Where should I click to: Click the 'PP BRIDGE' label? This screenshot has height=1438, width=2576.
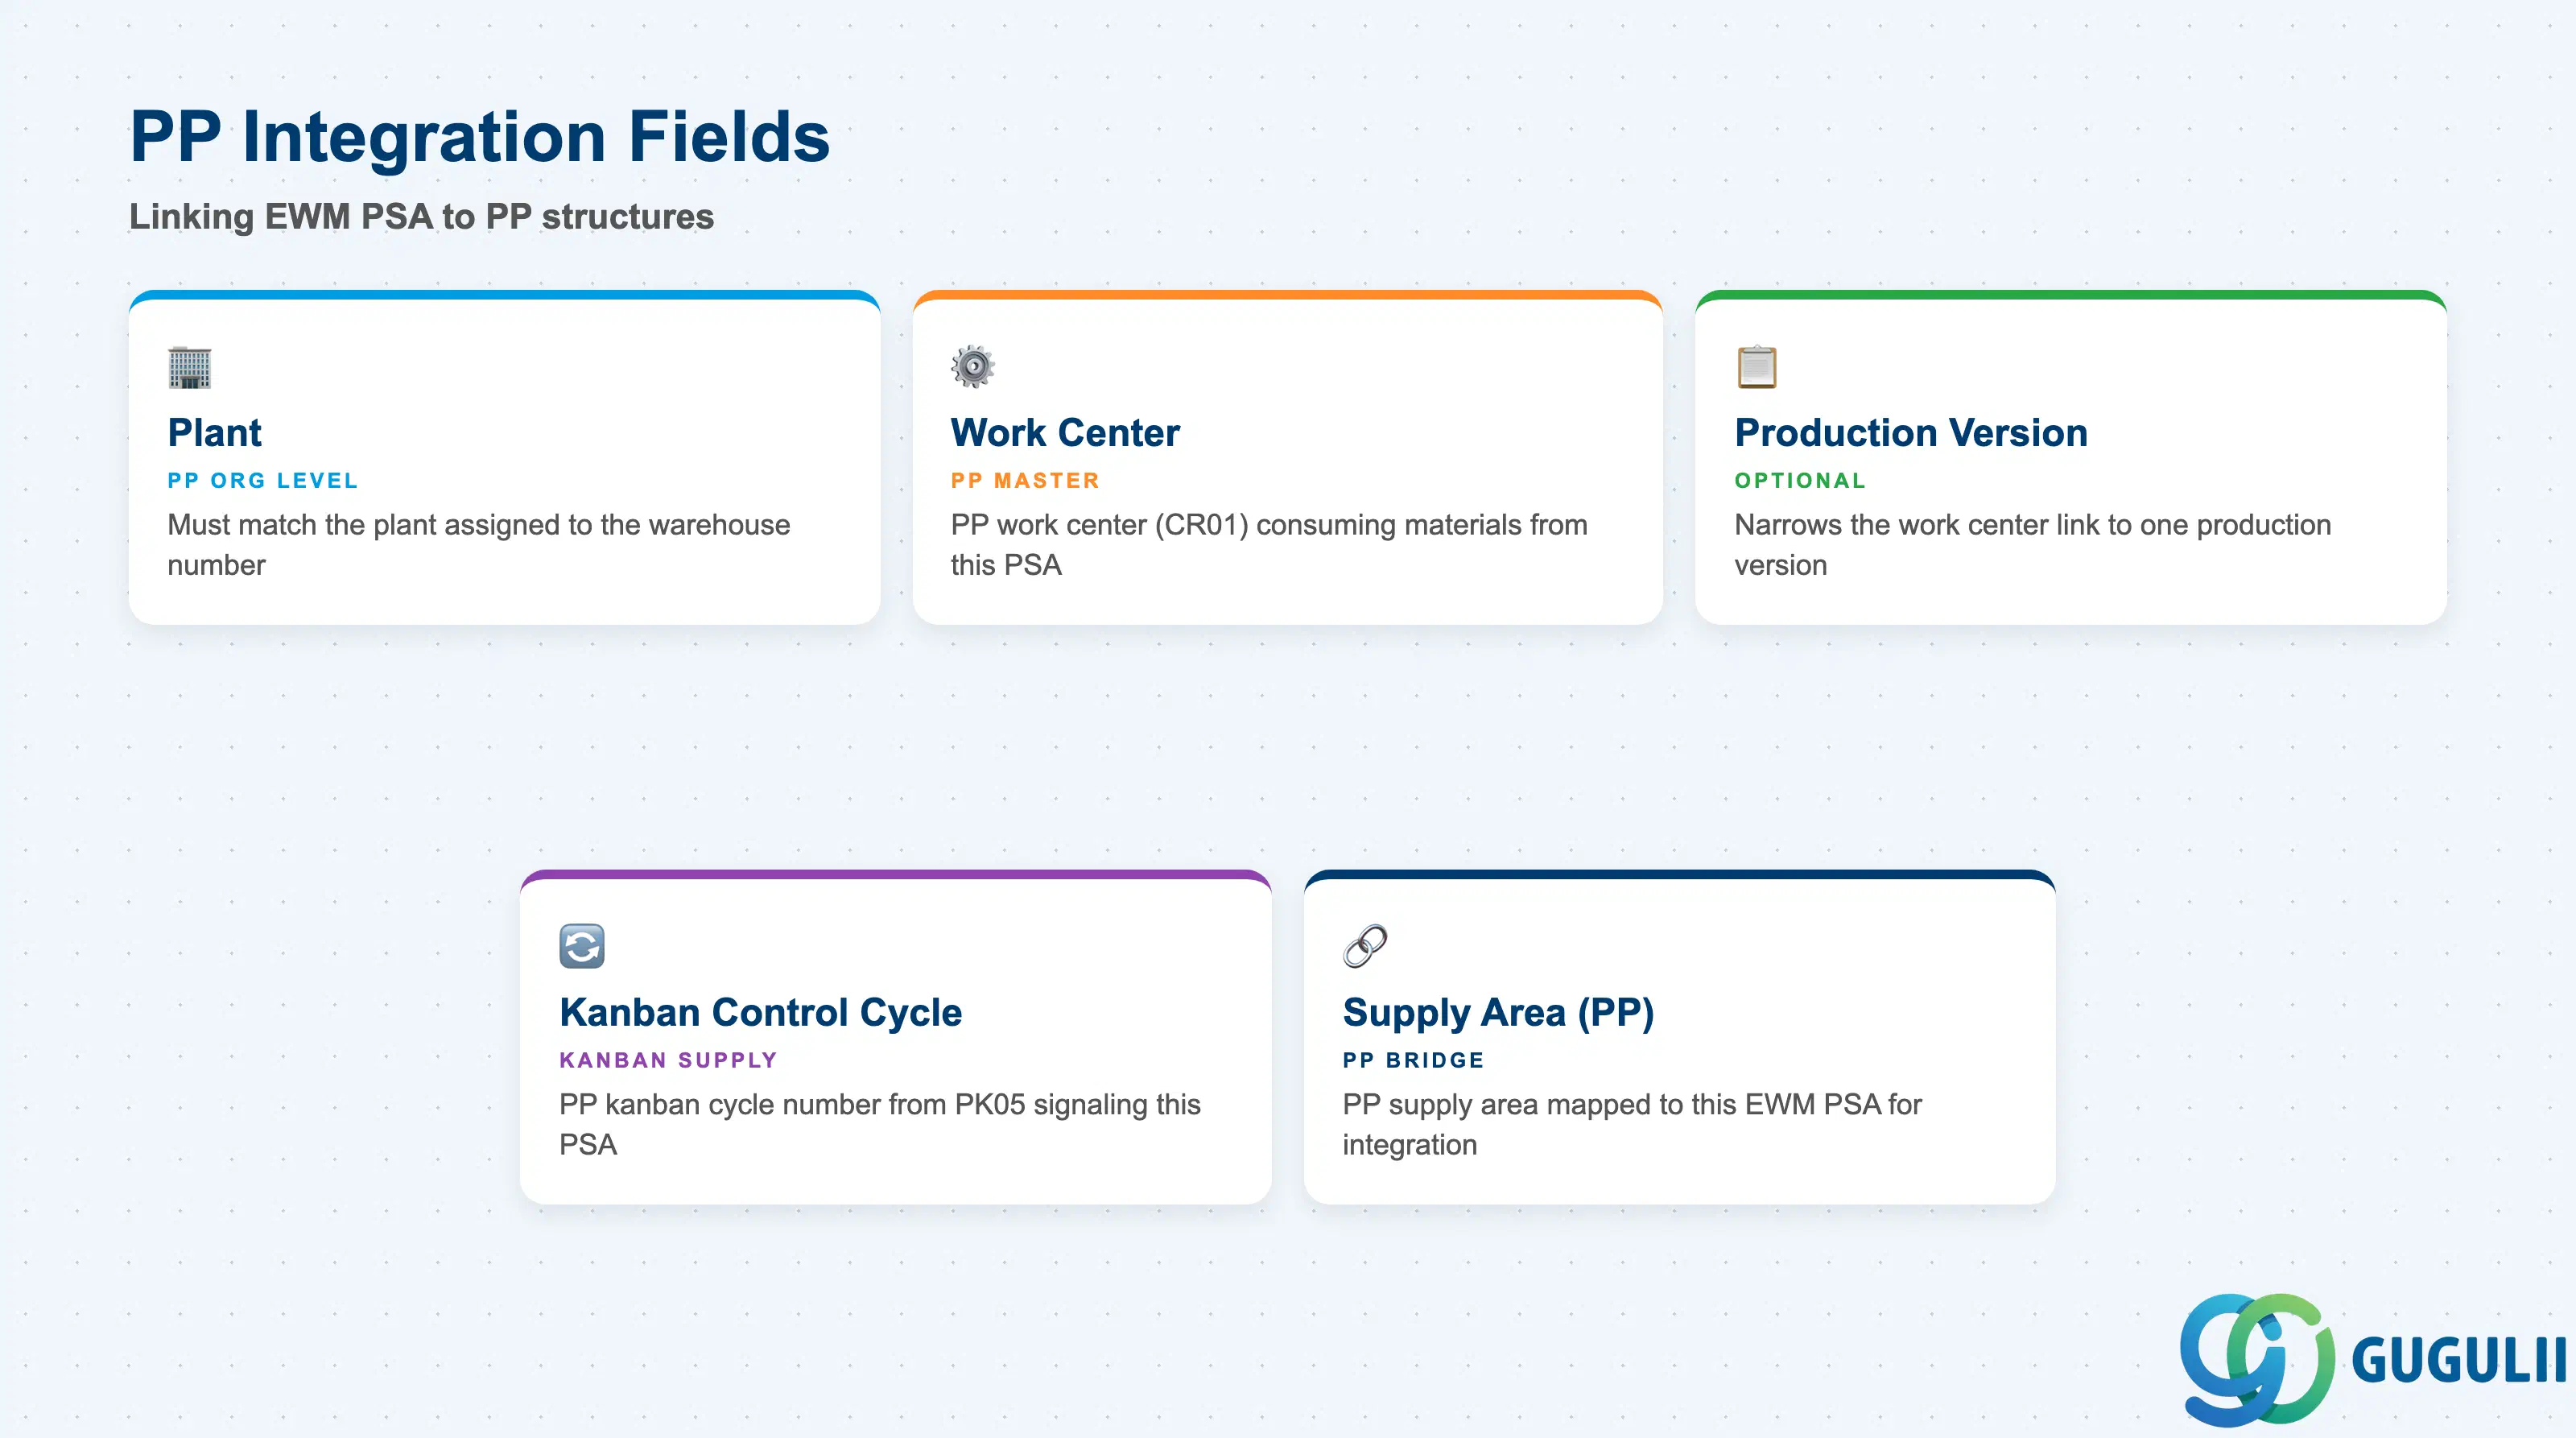[1413, 1060]
